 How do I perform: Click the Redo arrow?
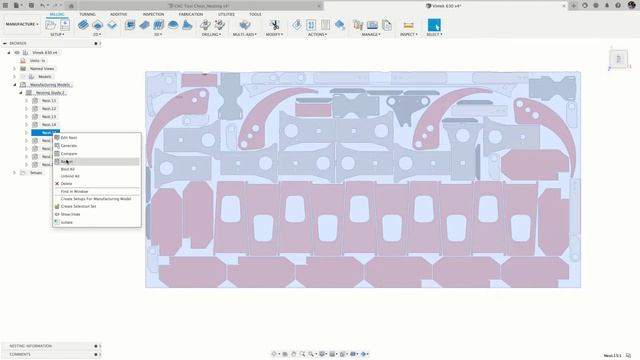tap(56, 6)
